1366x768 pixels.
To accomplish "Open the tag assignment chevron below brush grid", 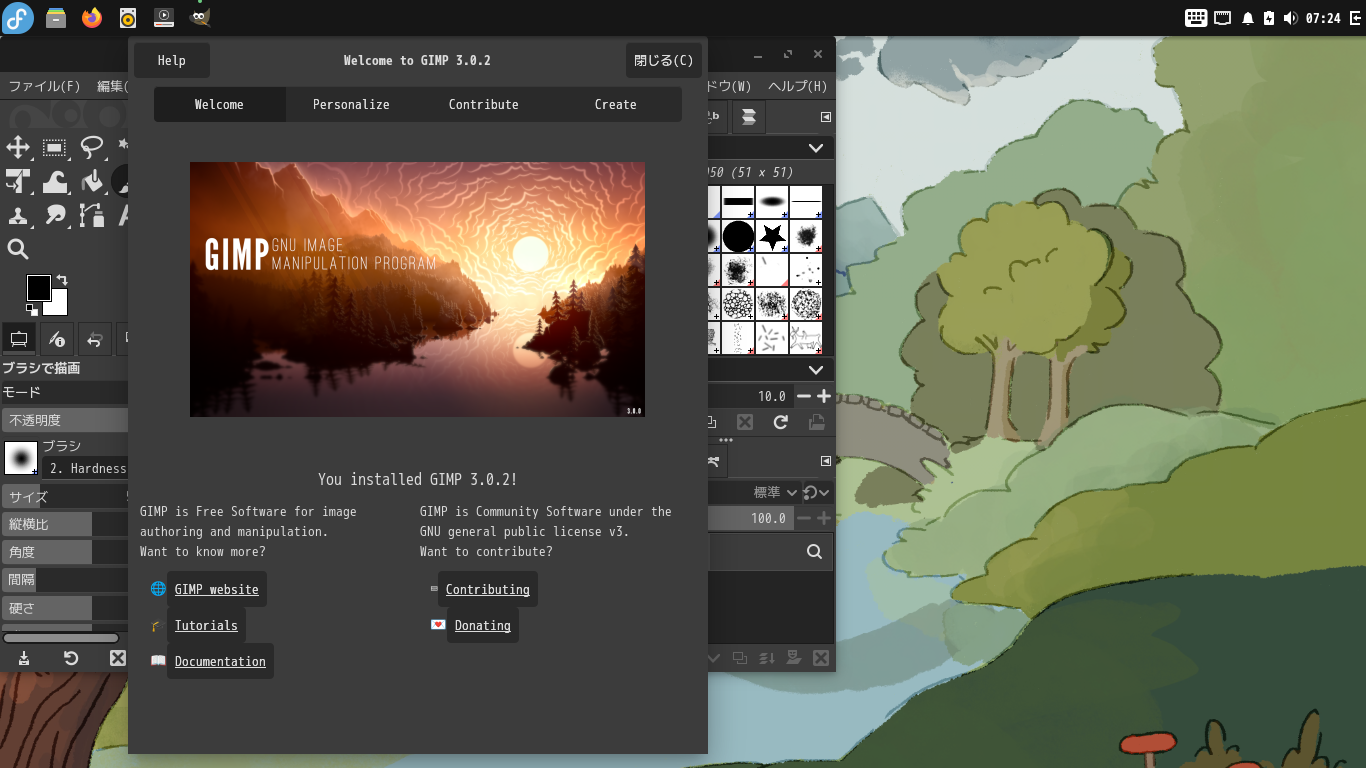I will point(816,370).
